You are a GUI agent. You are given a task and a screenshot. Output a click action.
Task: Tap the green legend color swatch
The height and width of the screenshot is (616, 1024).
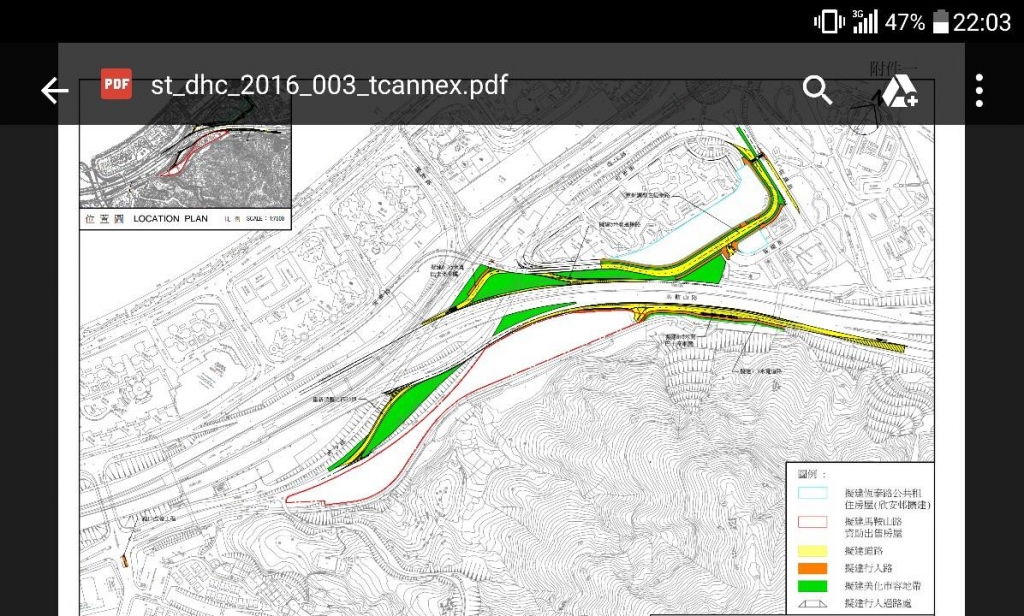pyautogui.click(x=812, y=586)
